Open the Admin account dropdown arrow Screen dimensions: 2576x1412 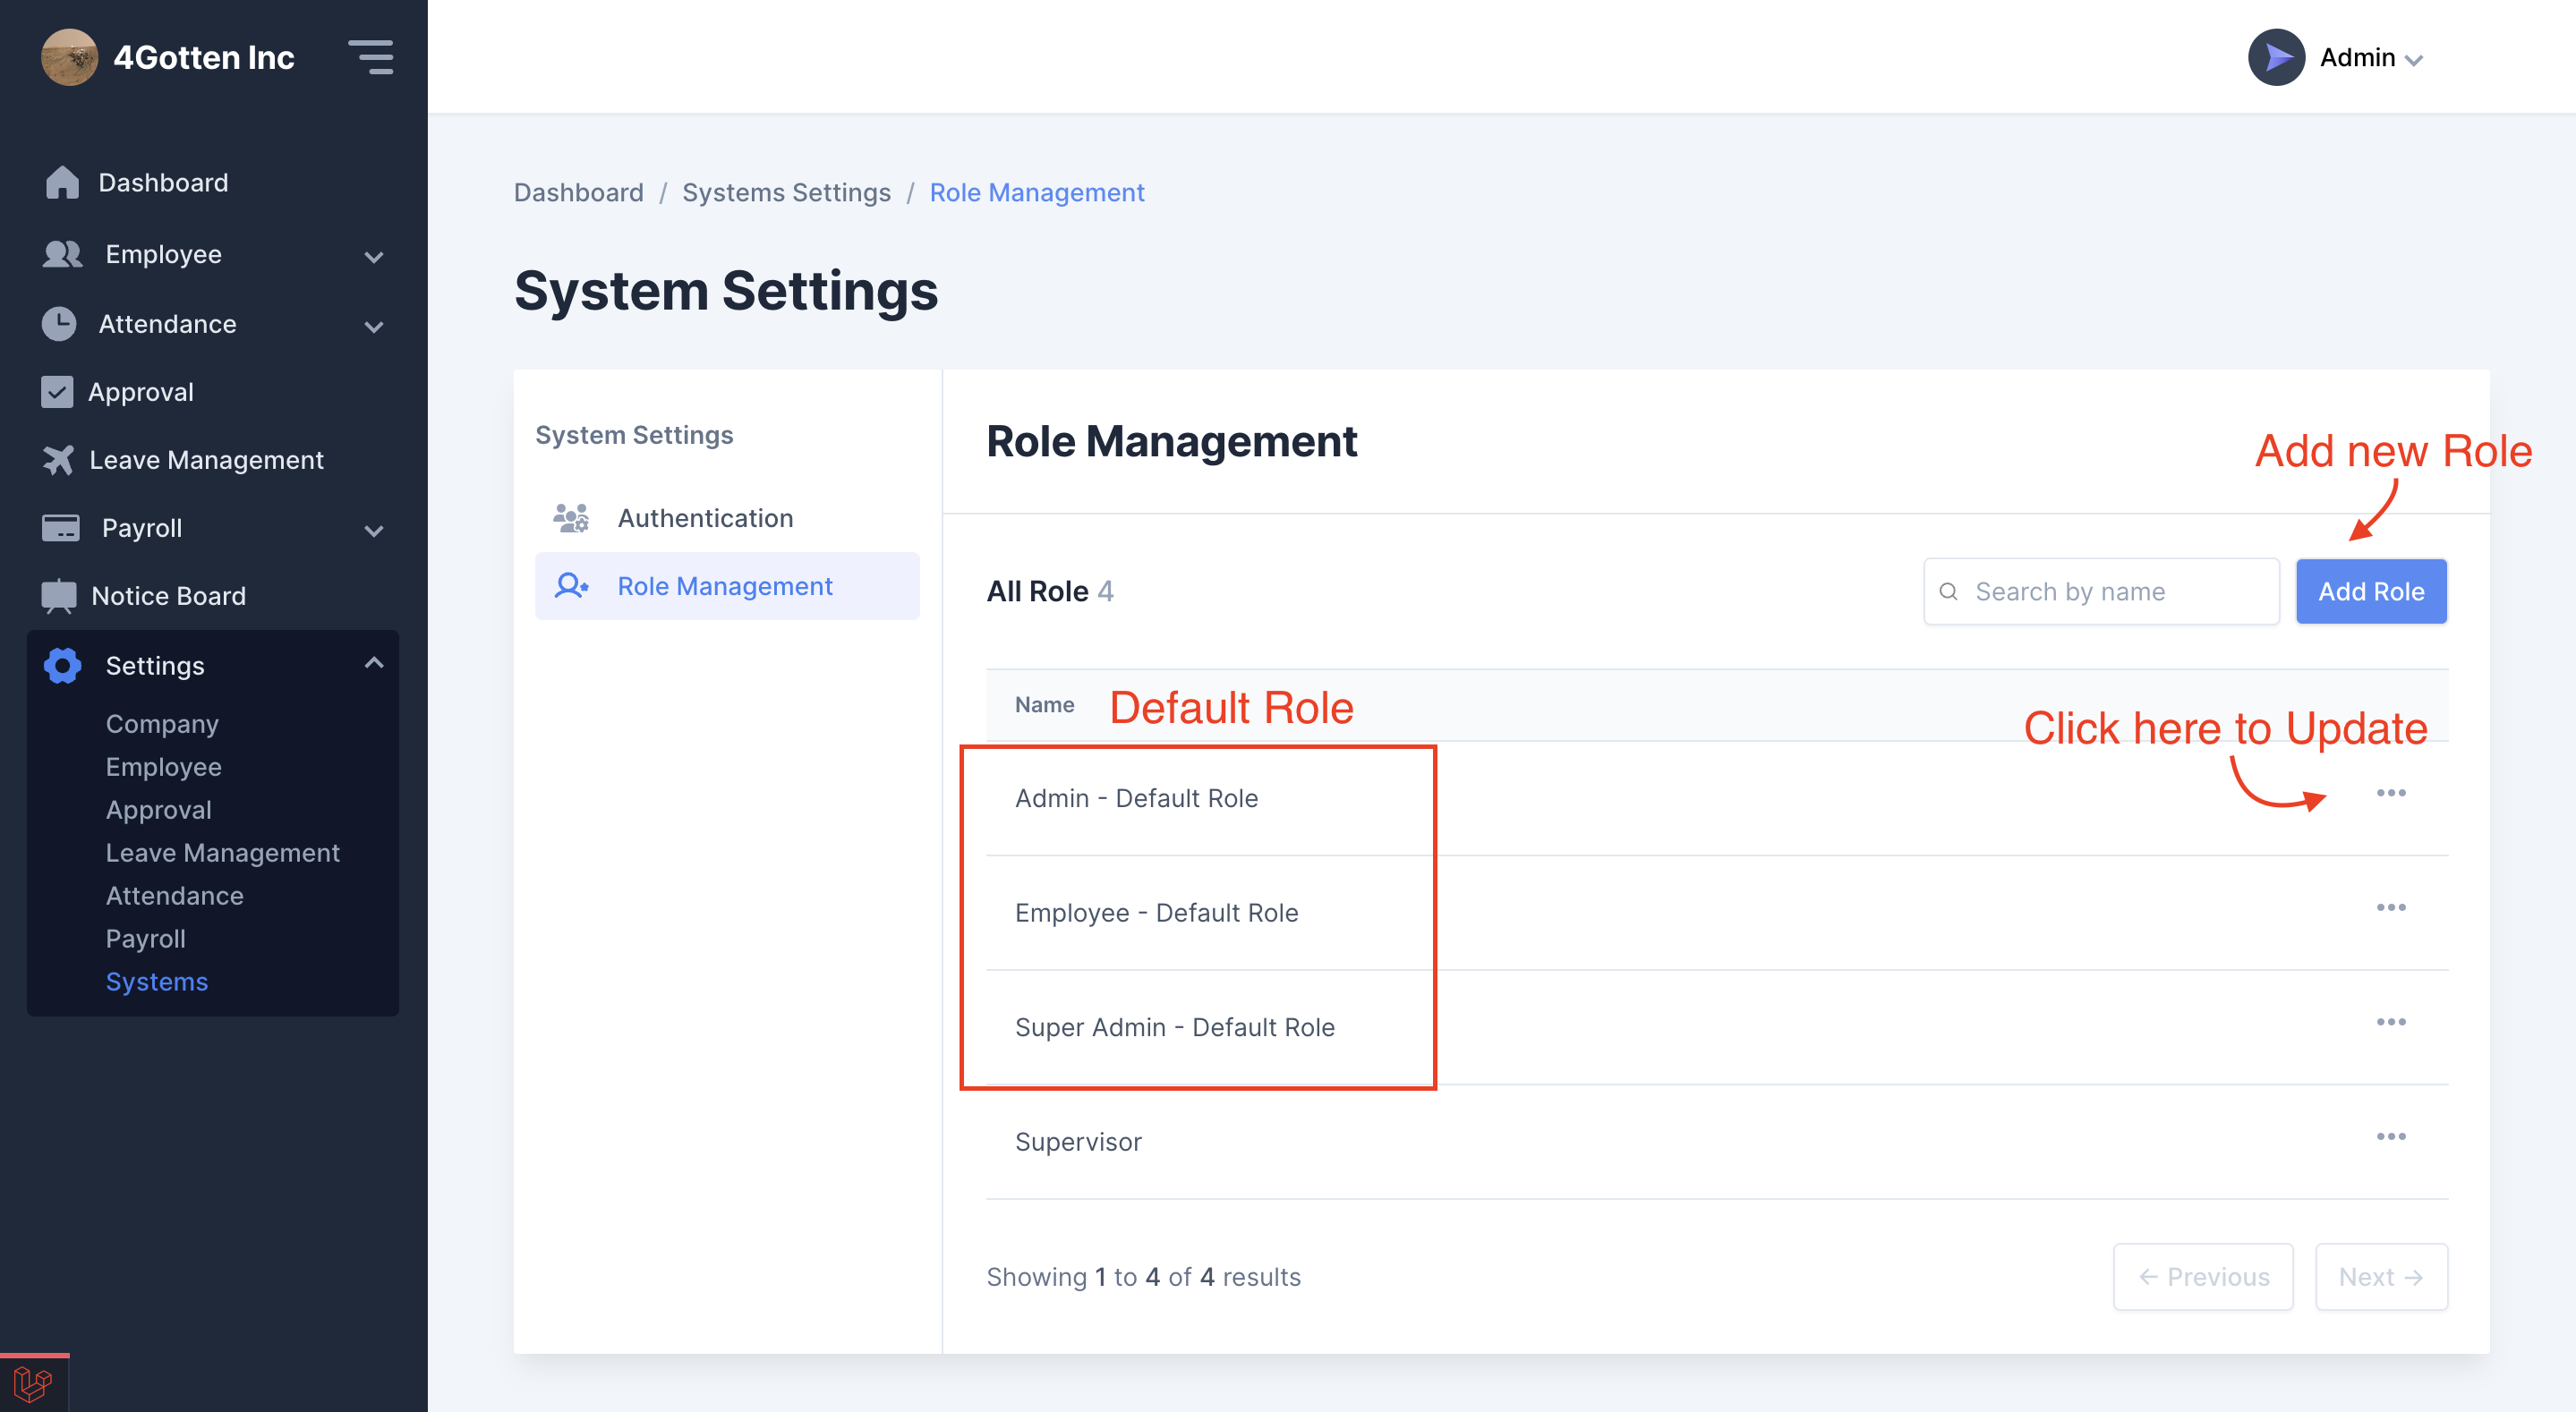2414,61
